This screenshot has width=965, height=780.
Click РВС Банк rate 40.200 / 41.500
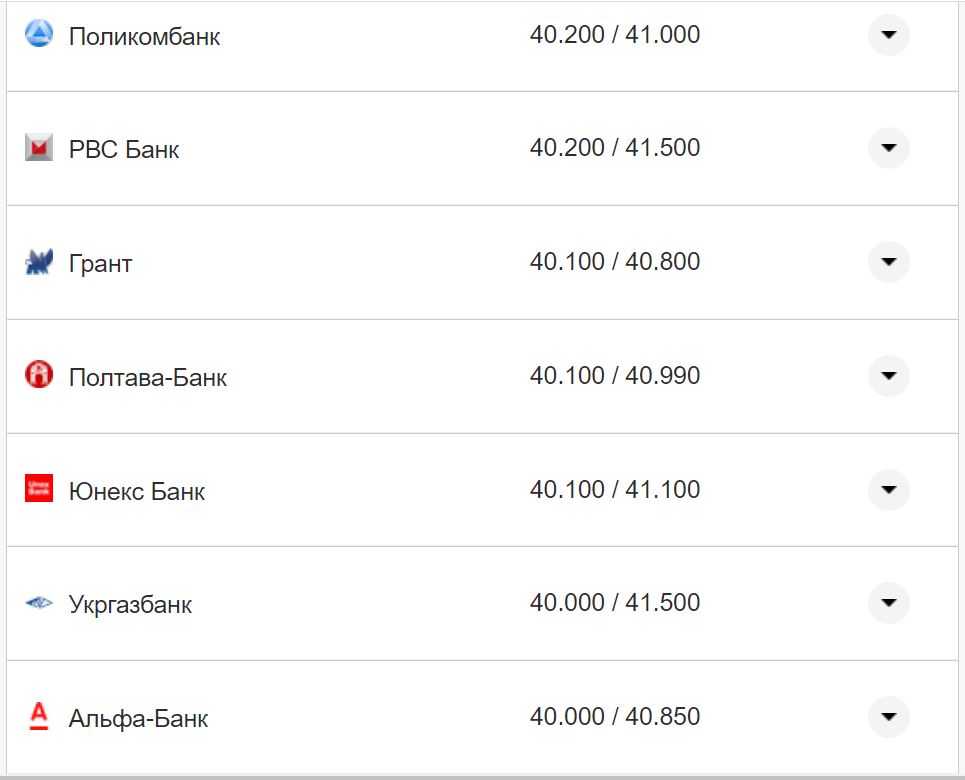615,148
